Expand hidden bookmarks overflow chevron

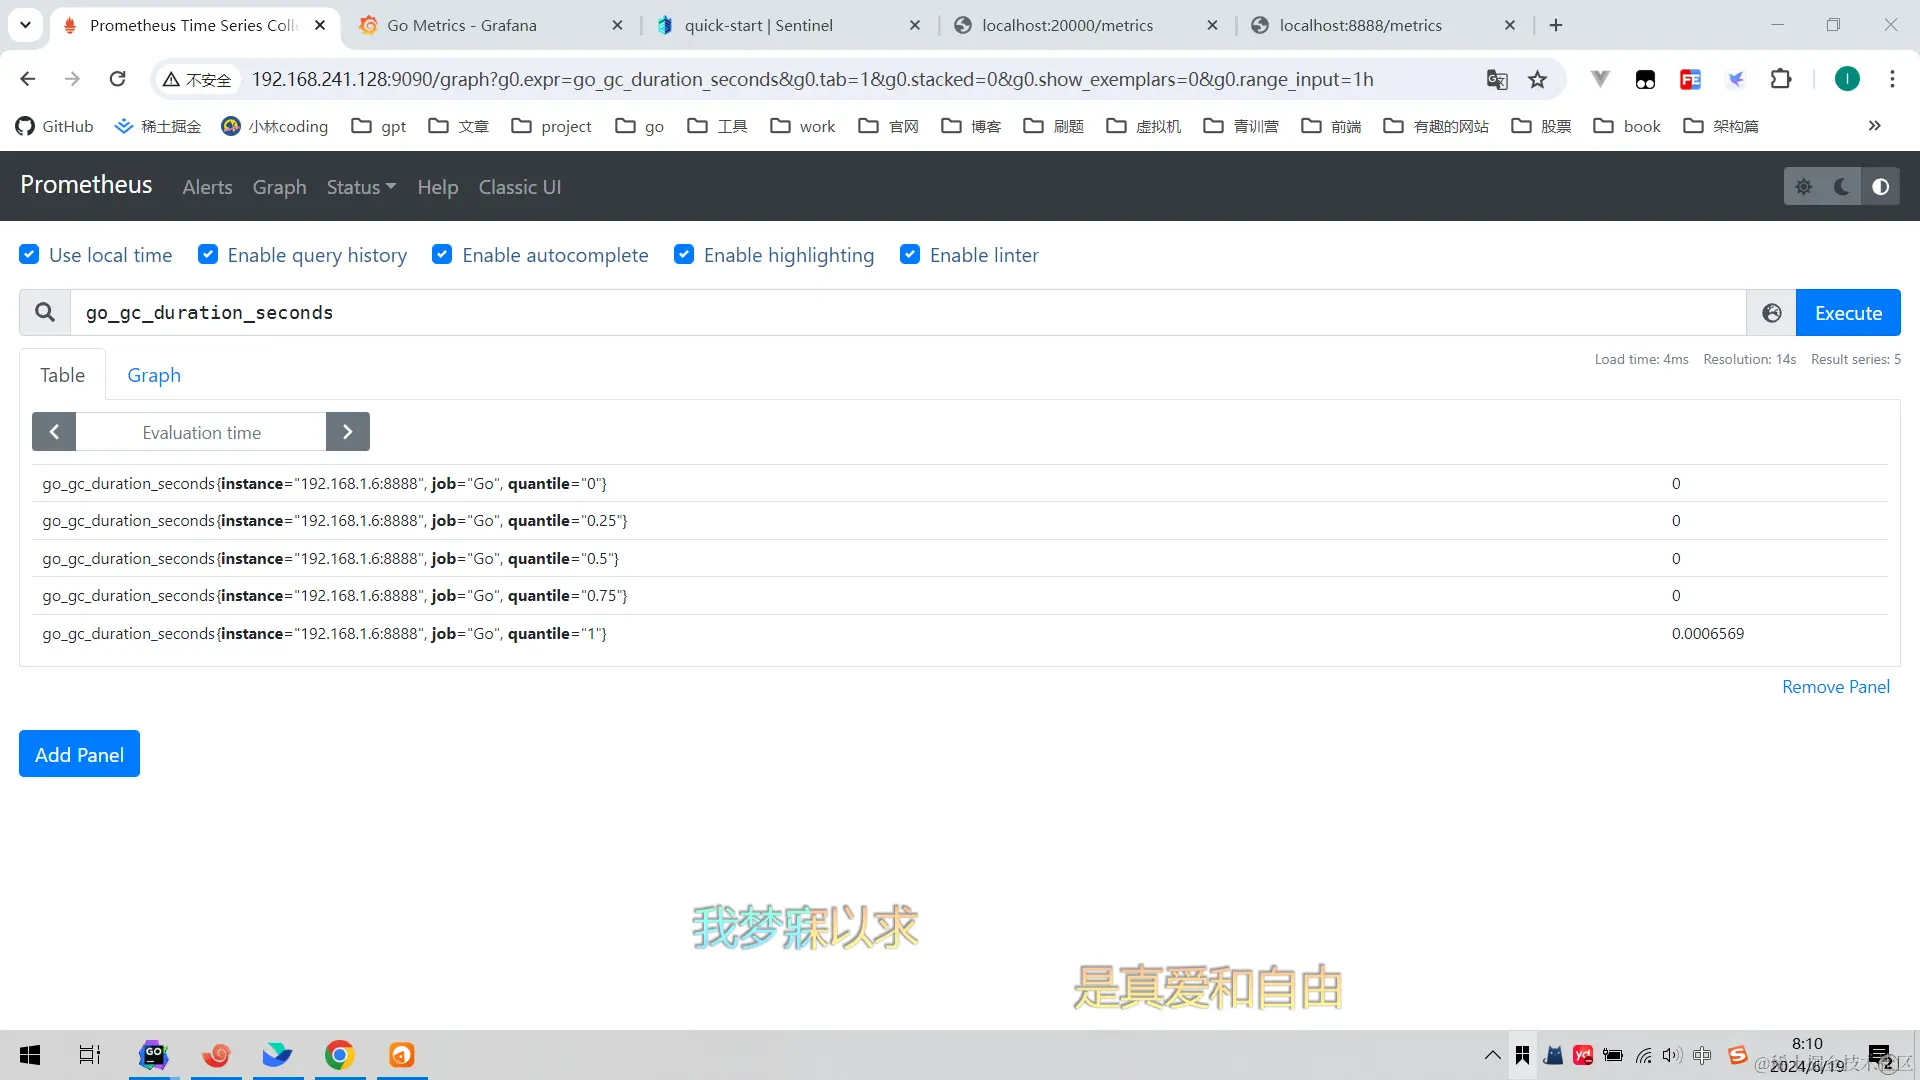tap(1874, 126)
